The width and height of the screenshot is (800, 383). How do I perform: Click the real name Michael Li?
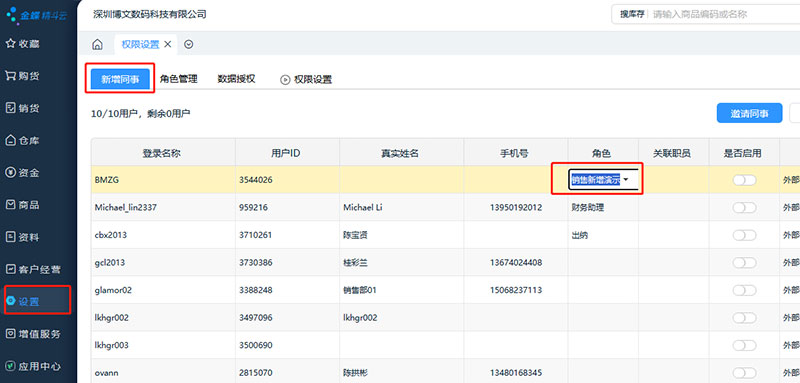tap(364, 208)
